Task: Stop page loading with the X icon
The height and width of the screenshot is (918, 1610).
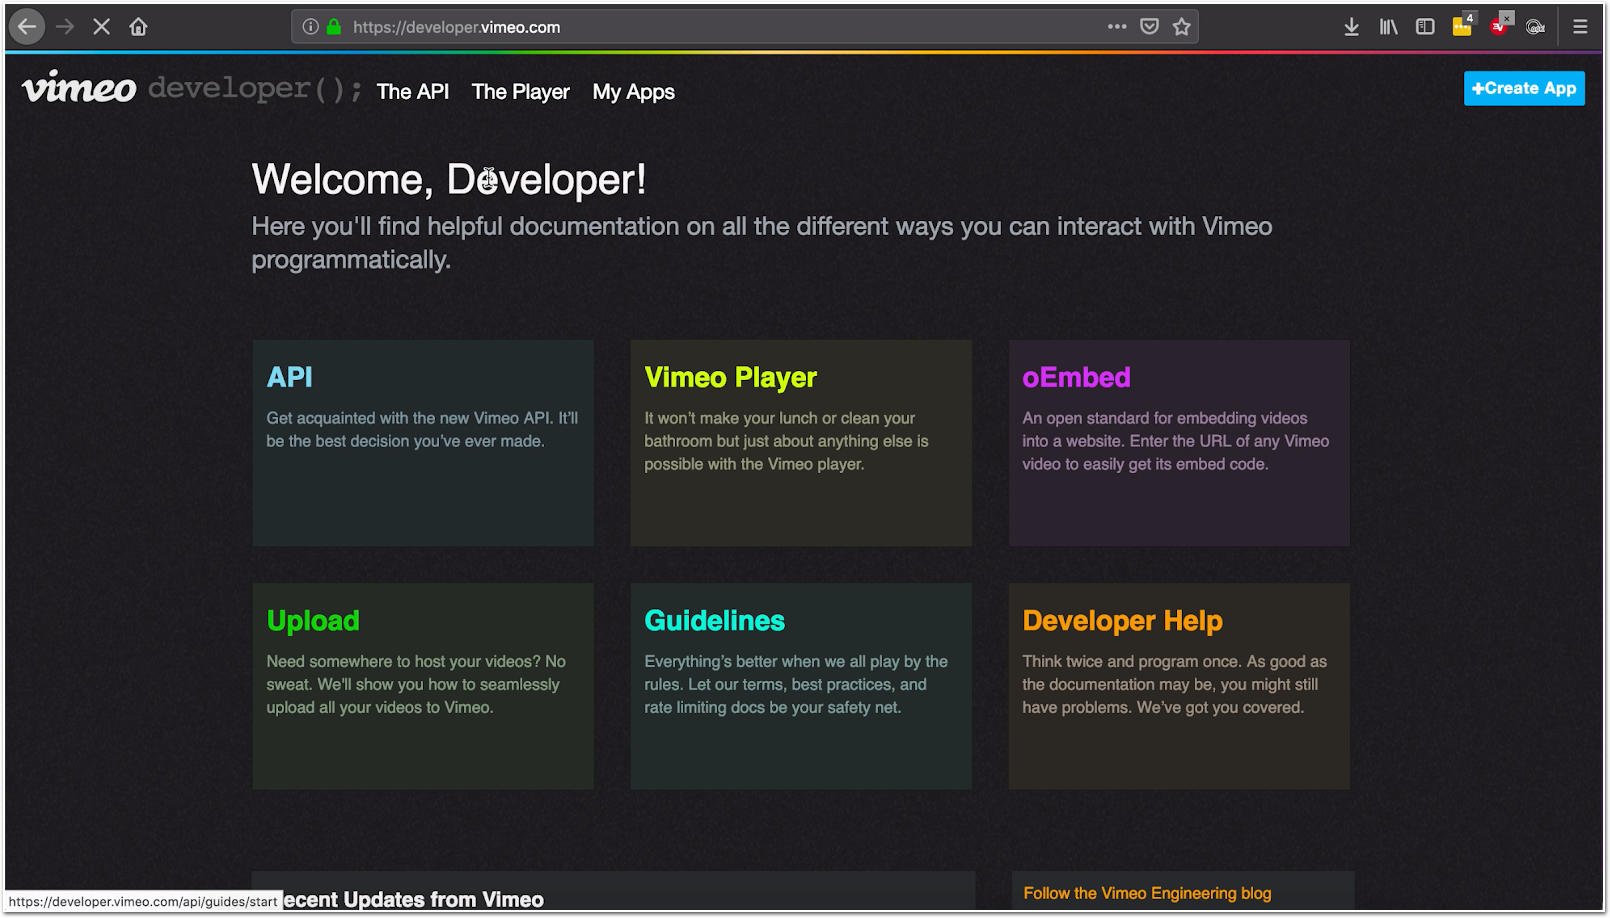Action: pos(101,27)
